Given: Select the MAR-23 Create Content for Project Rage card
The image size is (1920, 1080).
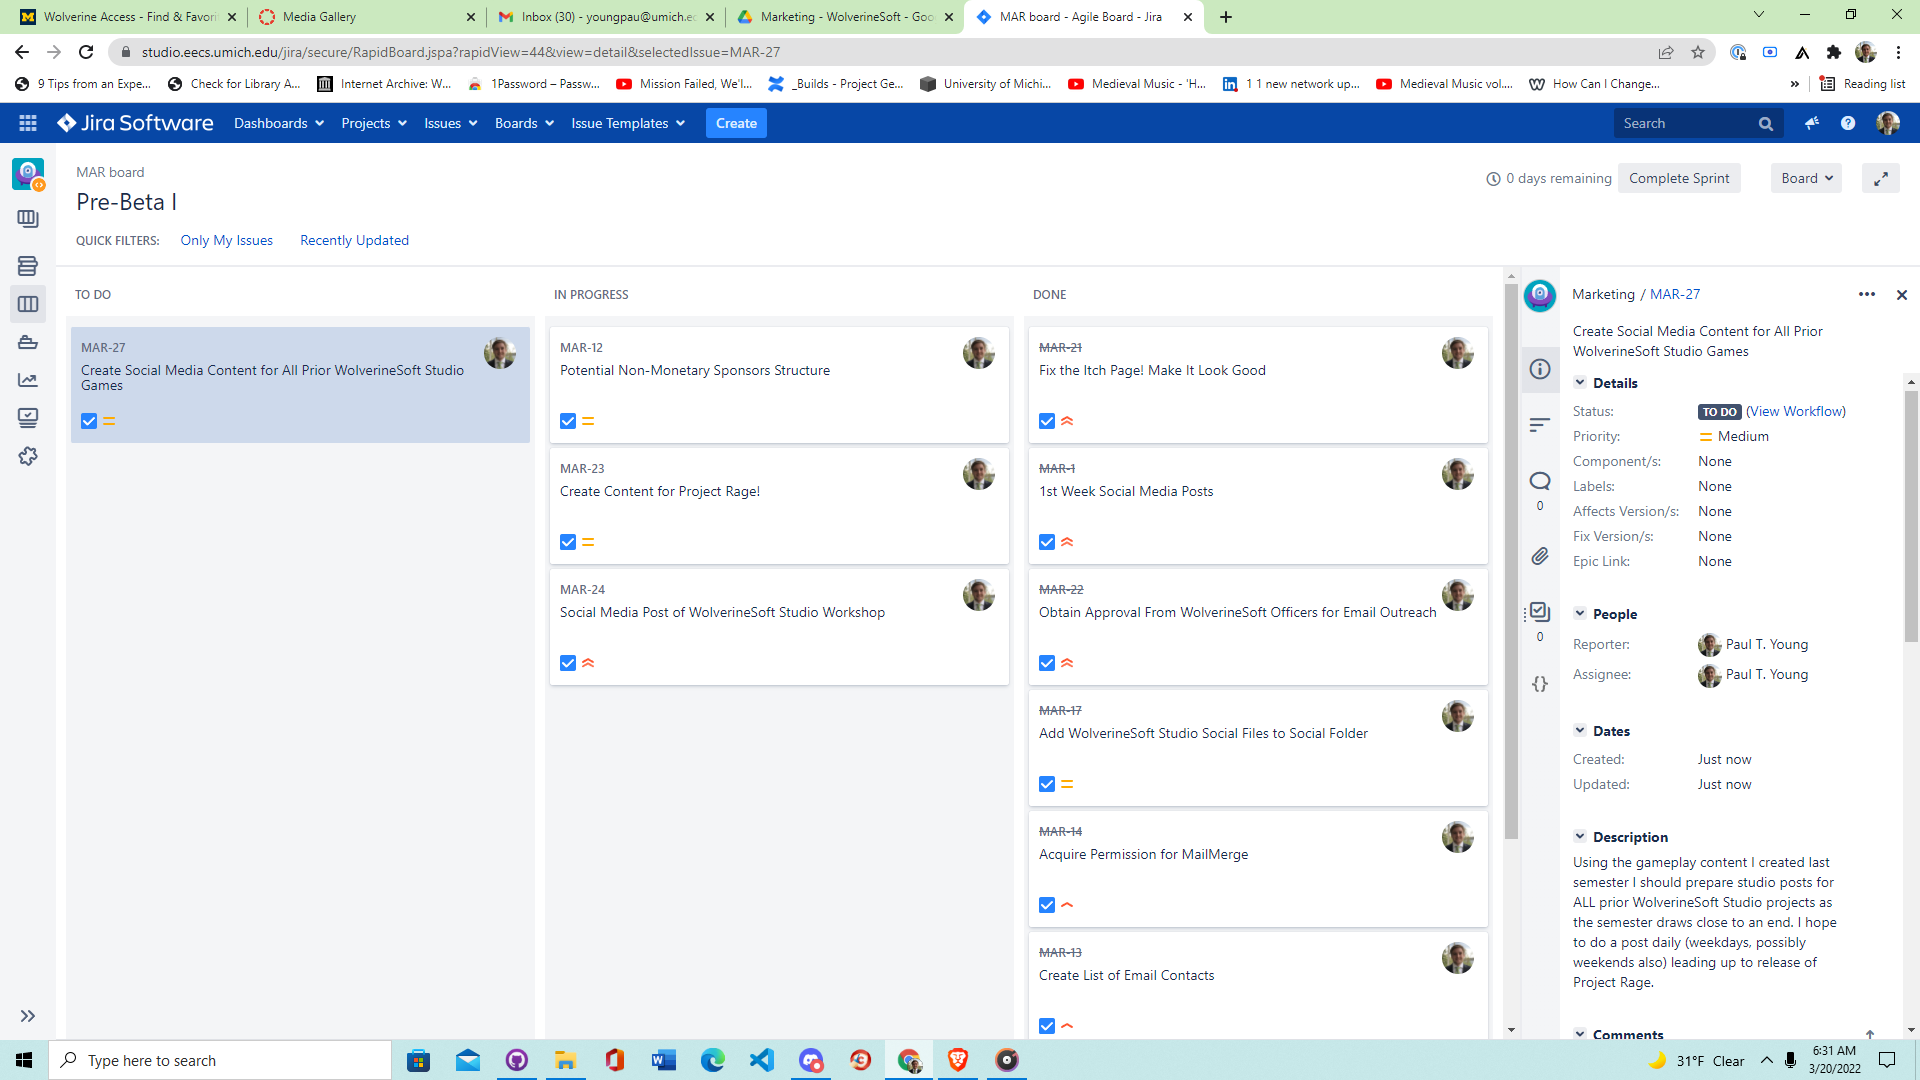Looking at the screenshot, I should 779,506.
